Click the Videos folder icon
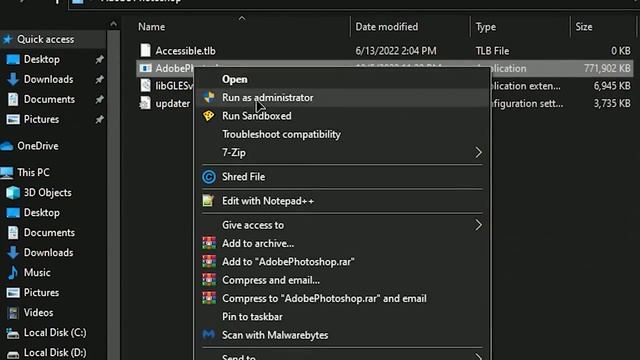Viewport: 640px width, 360px height. tap(13, 312)
